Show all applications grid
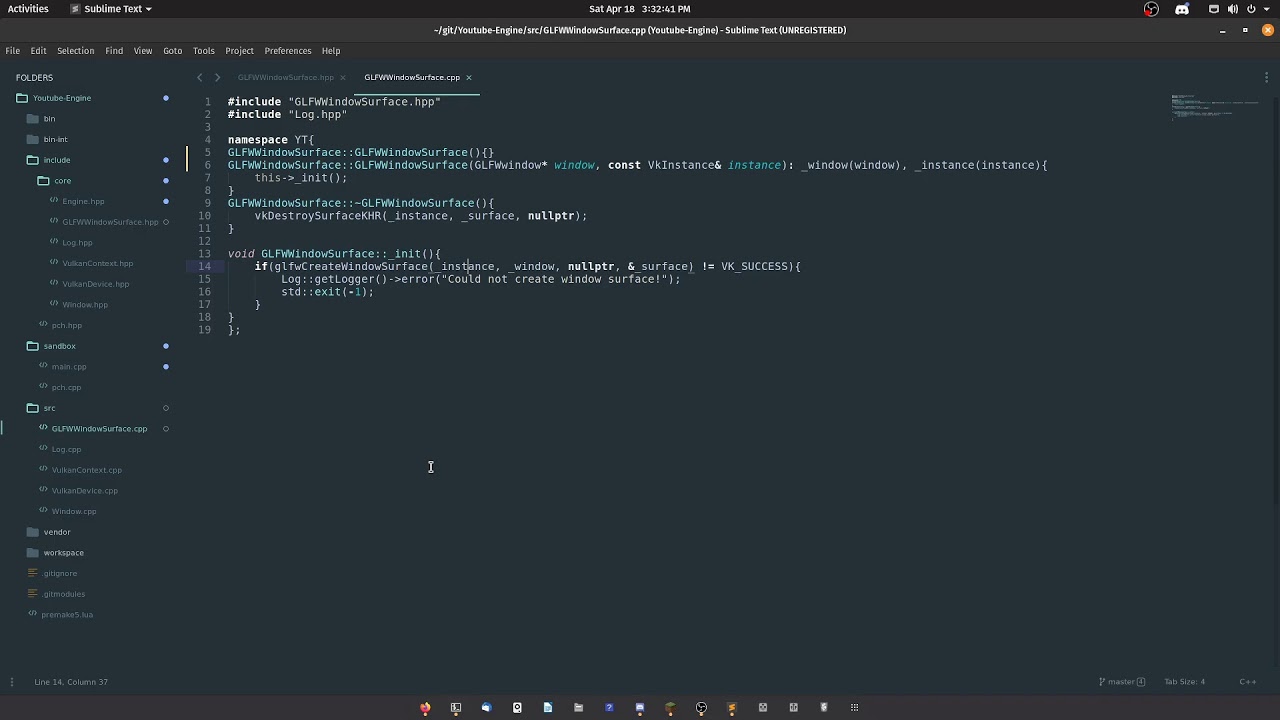The height and width of the screenshot is (720, 1280). (854, 708)
